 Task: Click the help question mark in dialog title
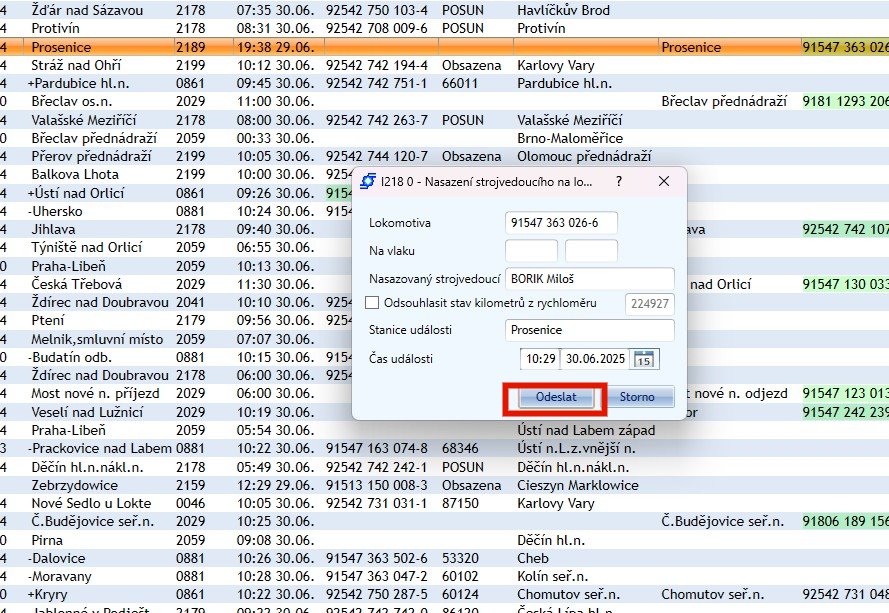tap(618, 182)
